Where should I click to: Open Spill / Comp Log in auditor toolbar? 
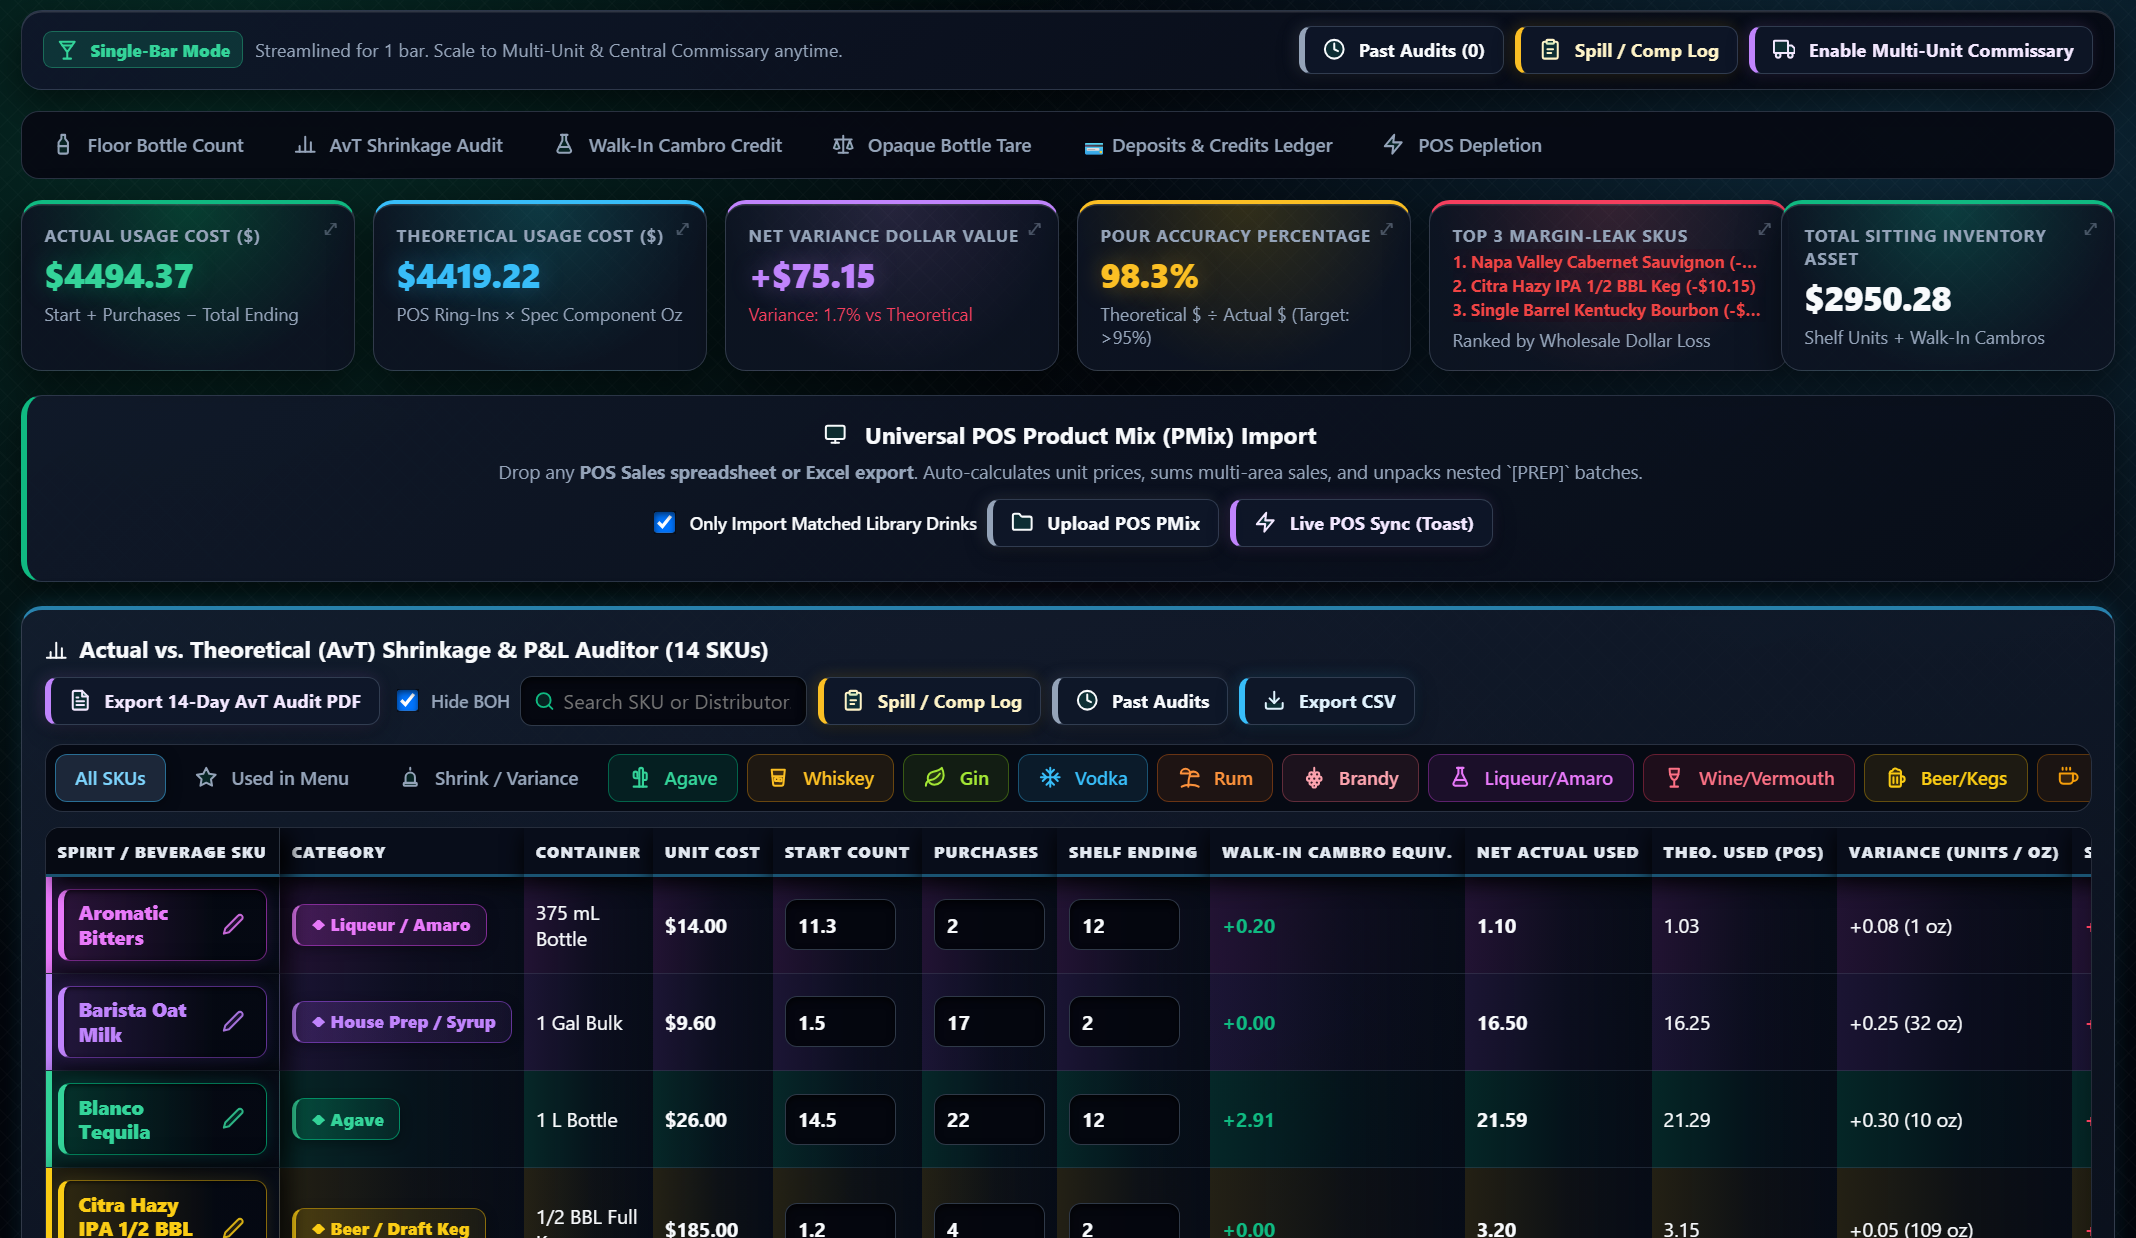(930, 701)
